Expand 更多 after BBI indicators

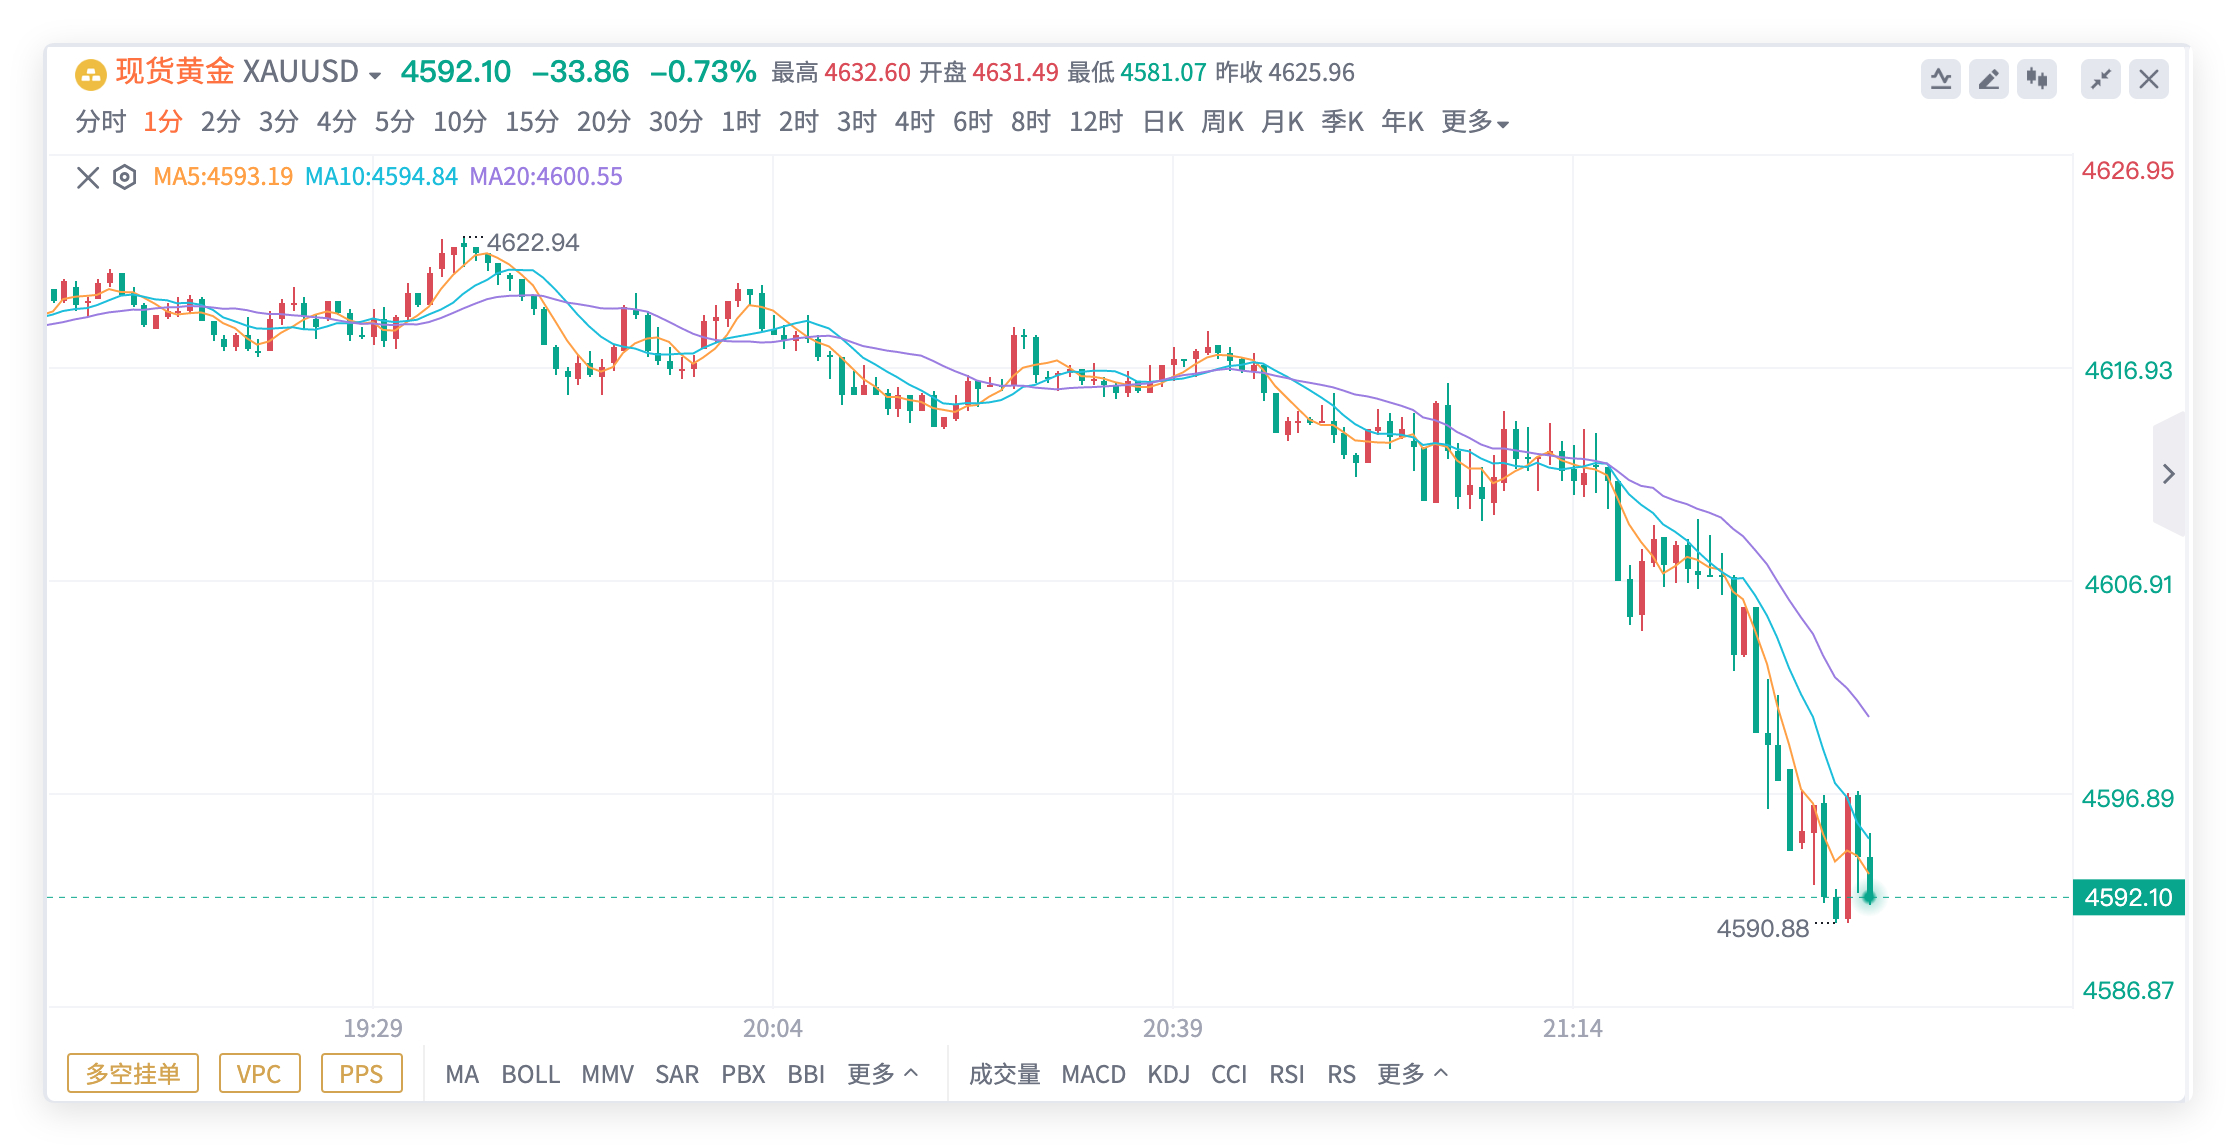coord(882,1074)
